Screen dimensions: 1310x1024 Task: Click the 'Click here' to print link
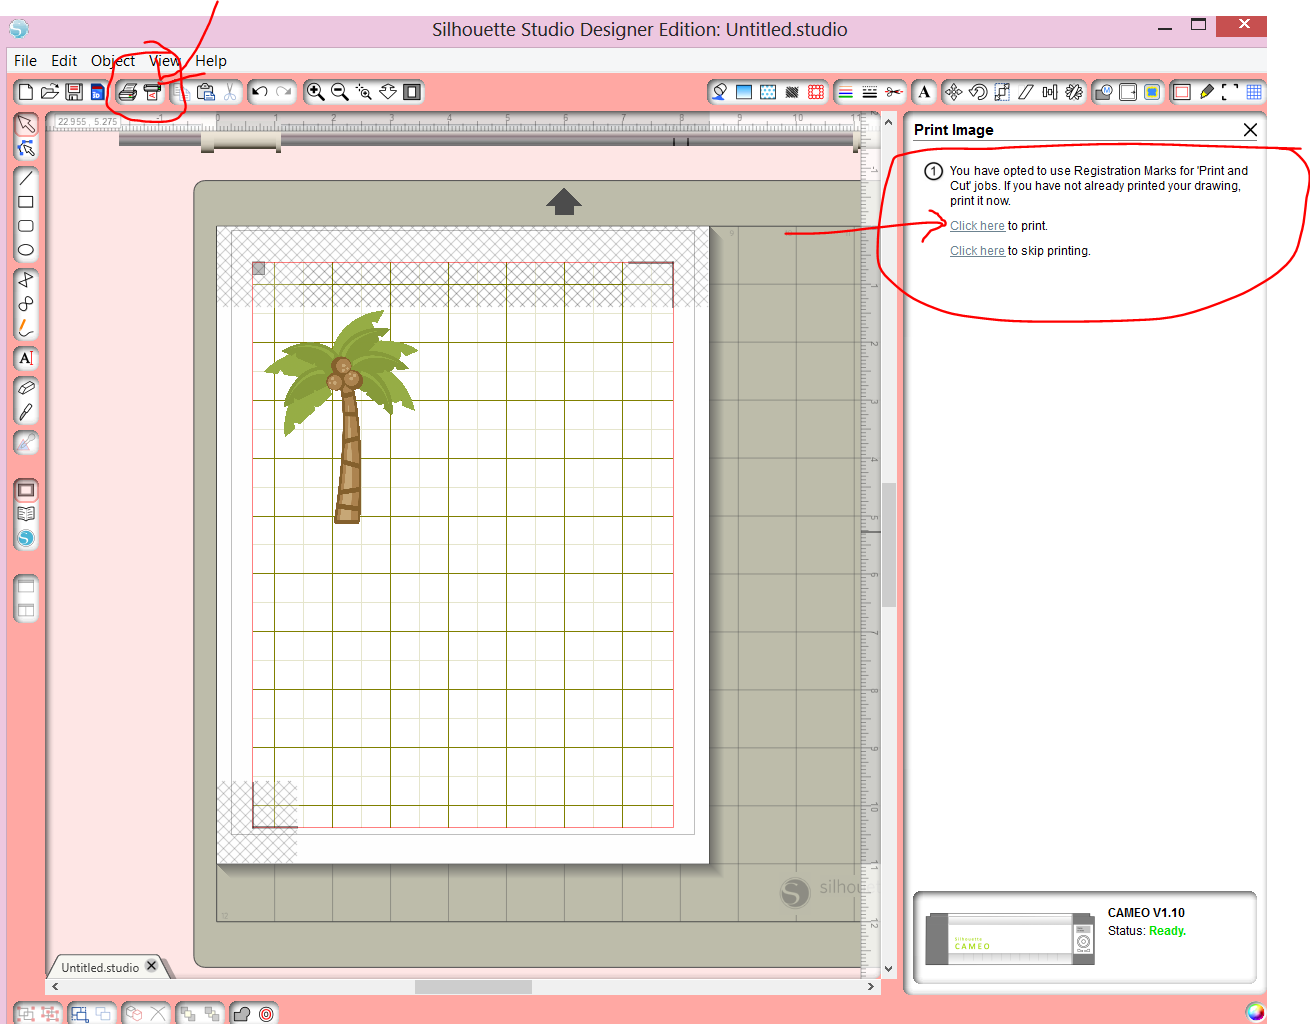[x=977, y=226]
